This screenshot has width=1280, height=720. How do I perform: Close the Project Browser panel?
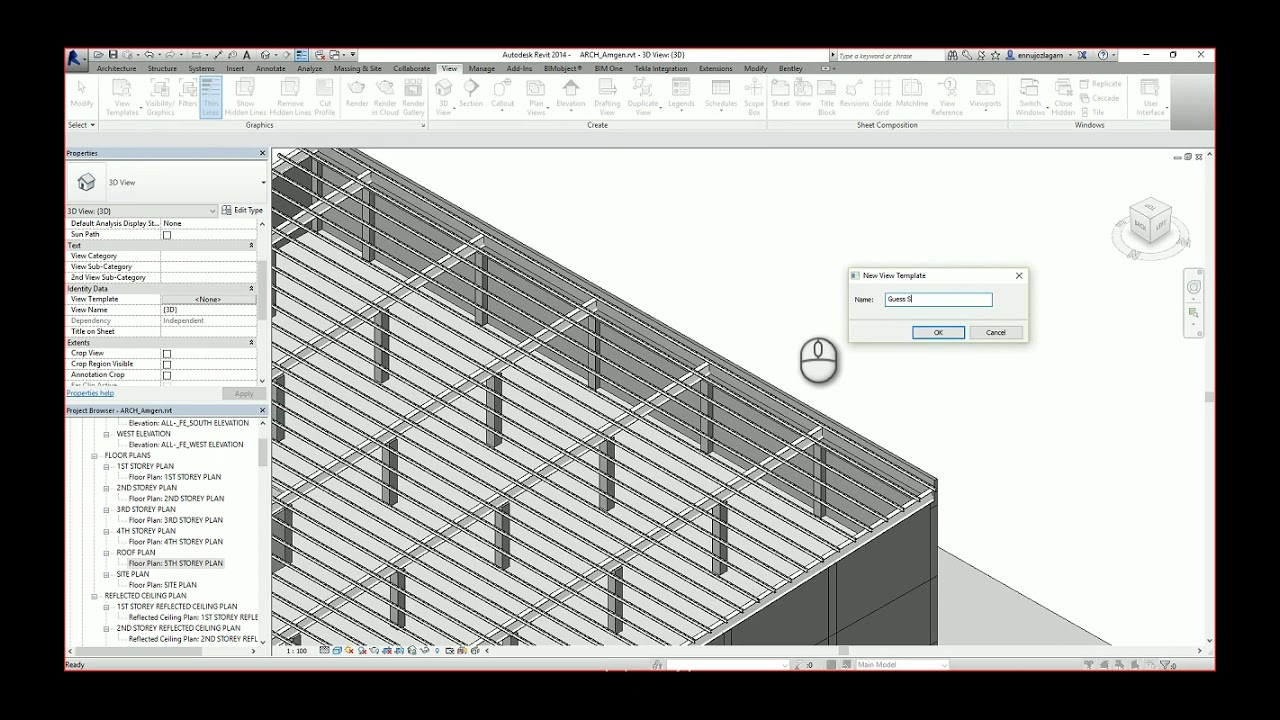click(x=263, y=411)
